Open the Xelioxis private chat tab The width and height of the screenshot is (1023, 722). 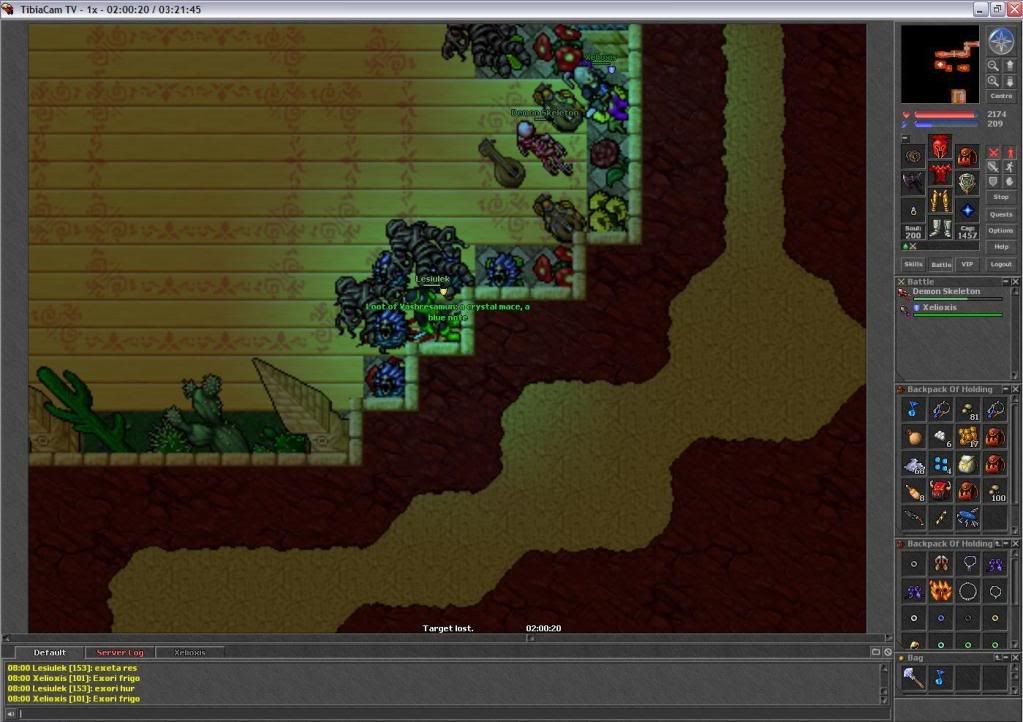tap(189, 652)
